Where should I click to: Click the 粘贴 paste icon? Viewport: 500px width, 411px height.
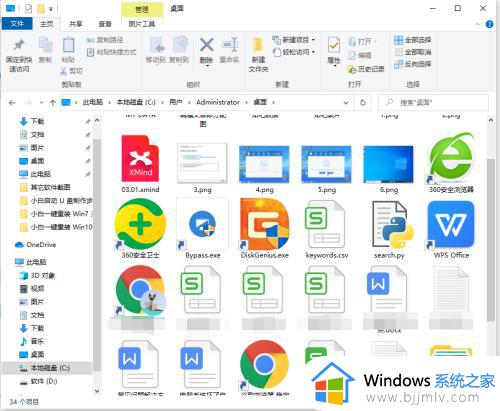[68, 45]
